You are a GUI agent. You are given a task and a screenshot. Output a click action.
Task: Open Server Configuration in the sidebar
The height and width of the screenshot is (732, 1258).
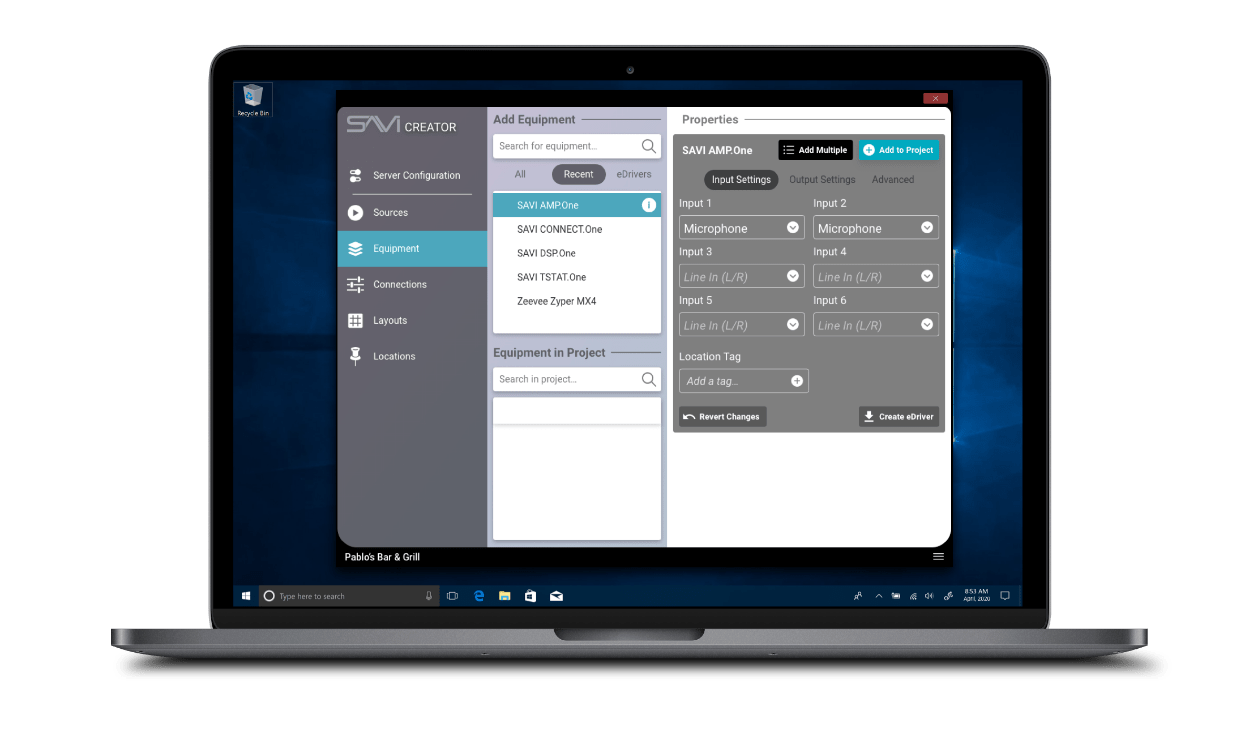[412, 175]
